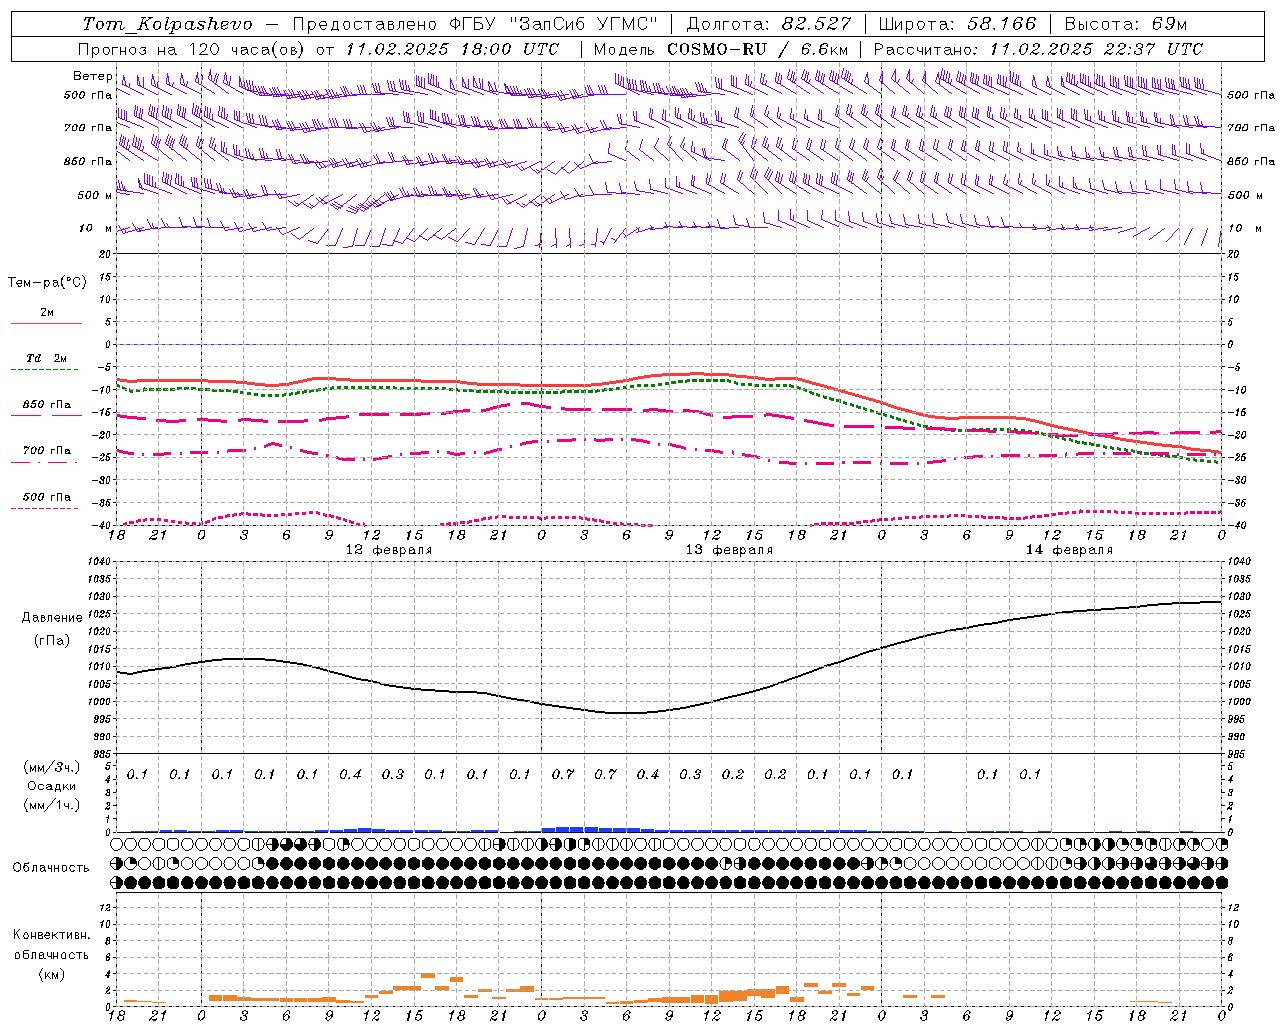Viewport: 1280px width, 1024px height.
Task: Click the Модель COSMO-RU / 6.6км text
Action: 720,49
